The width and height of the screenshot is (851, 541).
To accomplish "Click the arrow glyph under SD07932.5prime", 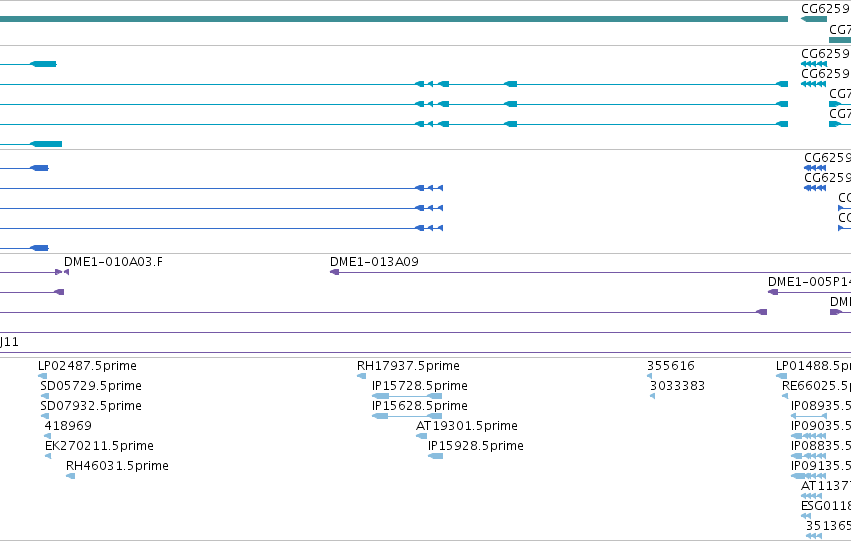I will (45, 416).
